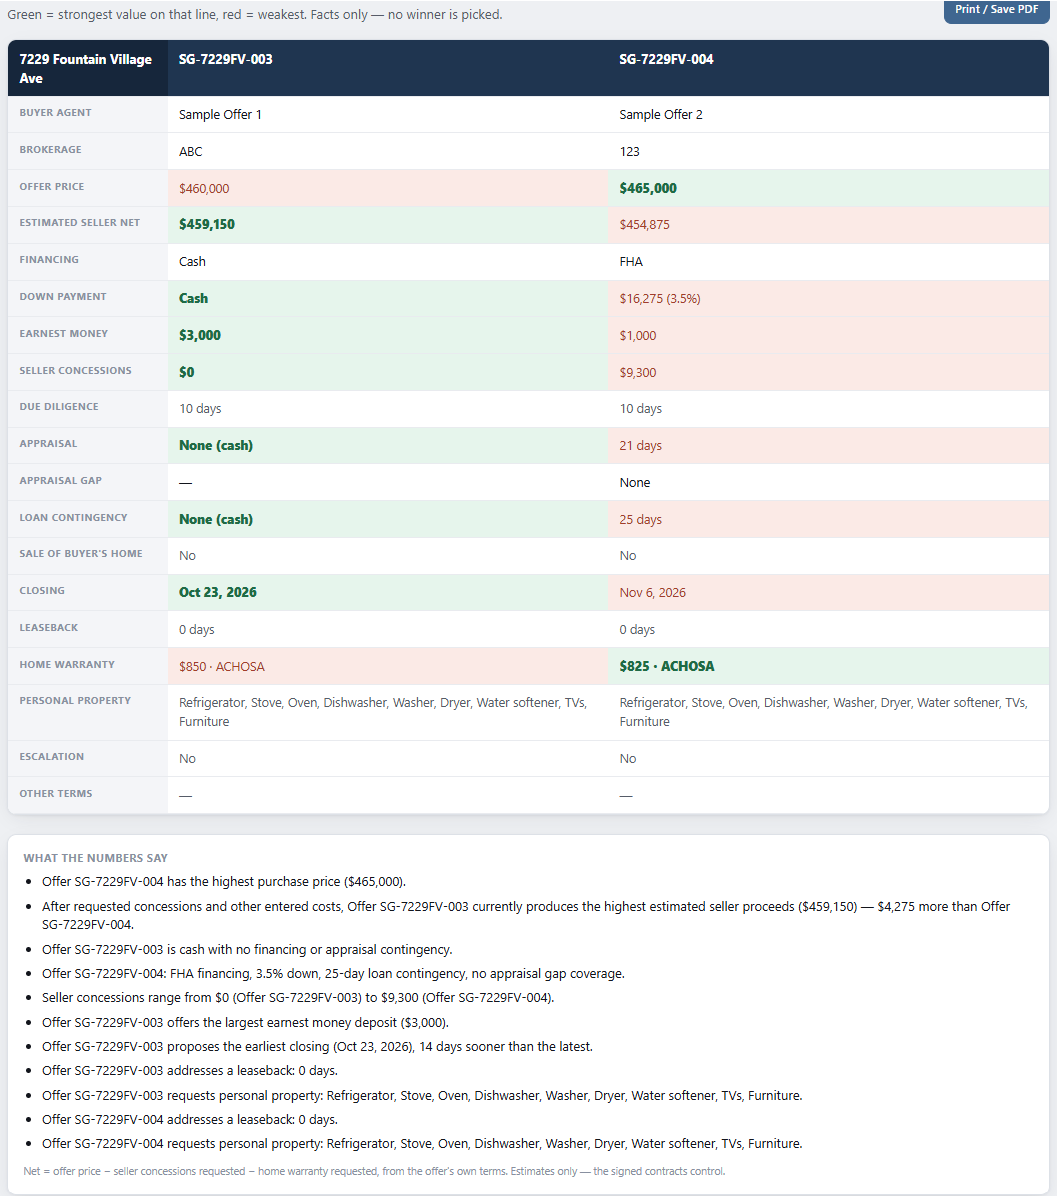Click the 7229 Fountain Village Ave heading
The height and width of the screenshot is (1197, 1057).
click(x=85, y=69)
